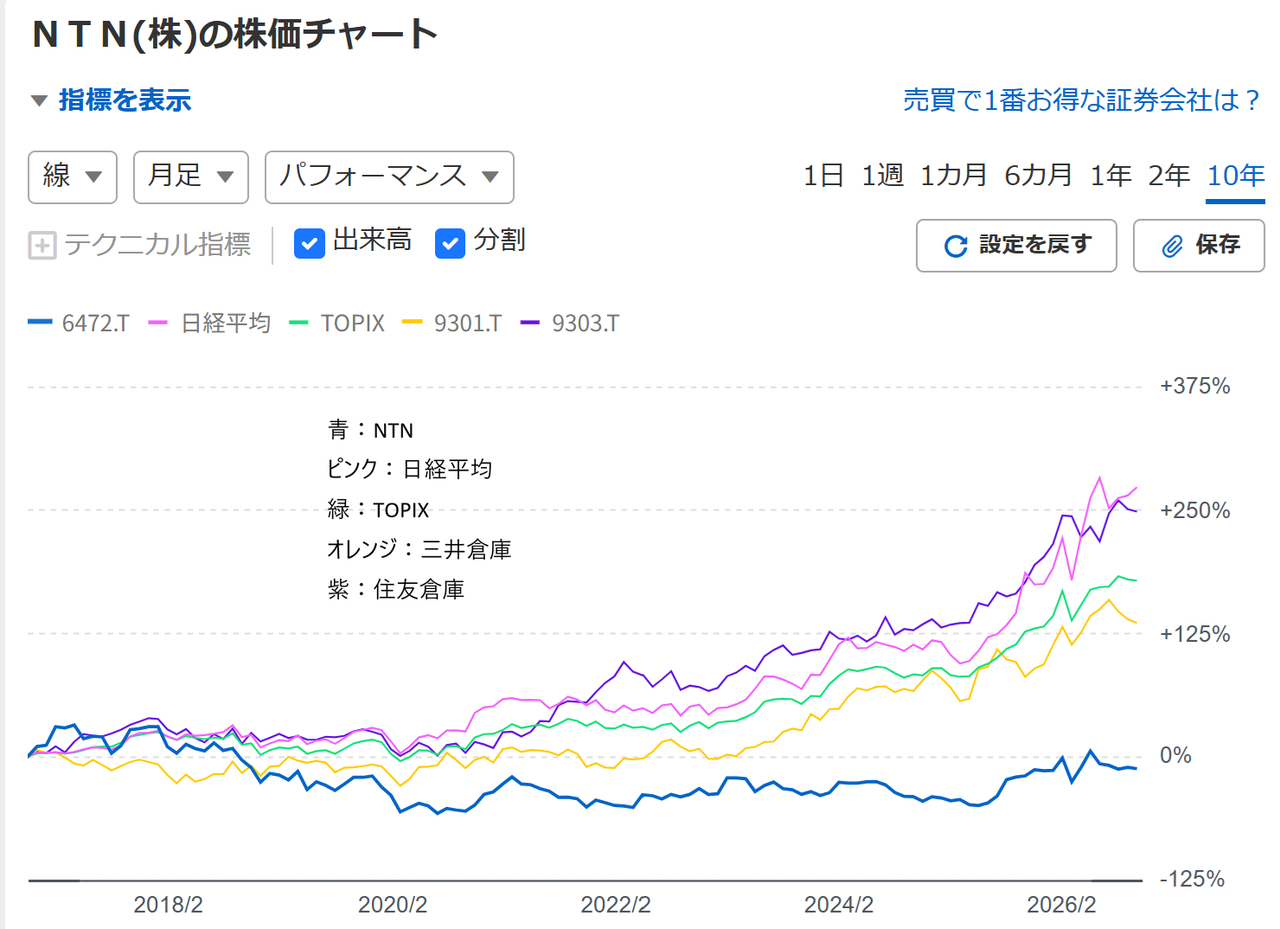Image resolution: width=1280 pixels, height=929 pixels.
Task: Click the 0% axis label
Action: (x=1175, y=756)
